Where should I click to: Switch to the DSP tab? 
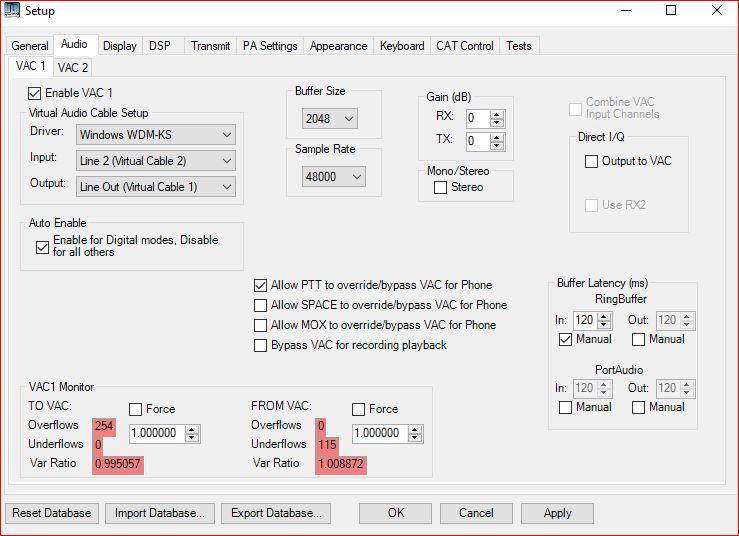[x=160, y=46]
